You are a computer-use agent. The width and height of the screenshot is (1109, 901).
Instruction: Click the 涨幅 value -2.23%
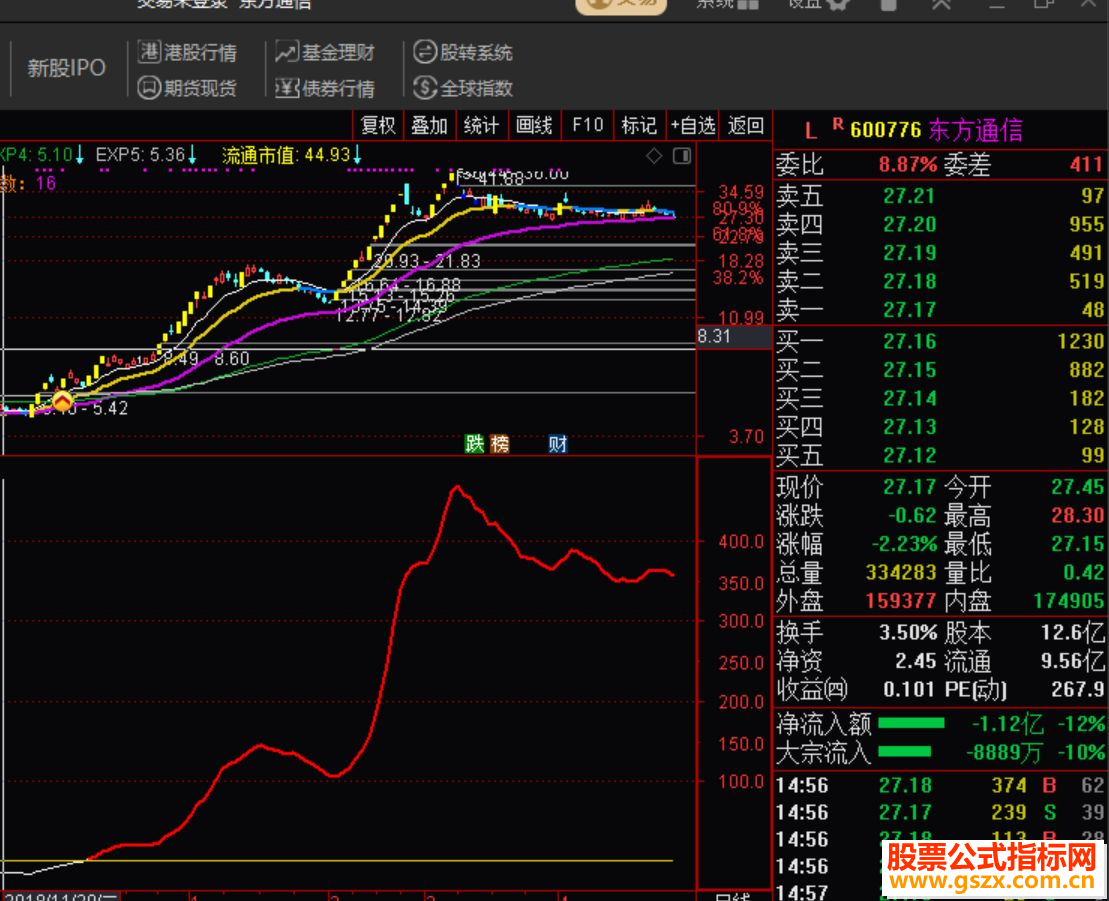coord(905,544)
